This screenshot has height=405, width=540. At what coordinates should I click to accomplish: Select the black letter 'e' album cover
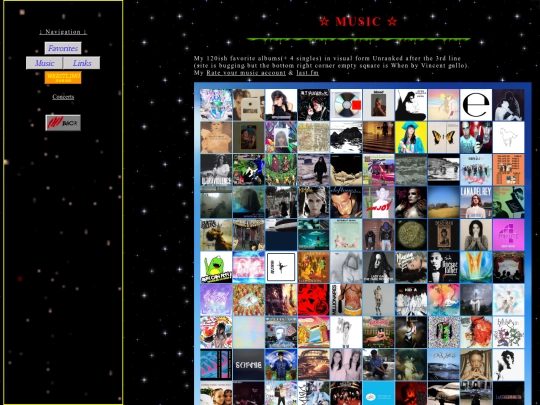click(x=476, y=105)
